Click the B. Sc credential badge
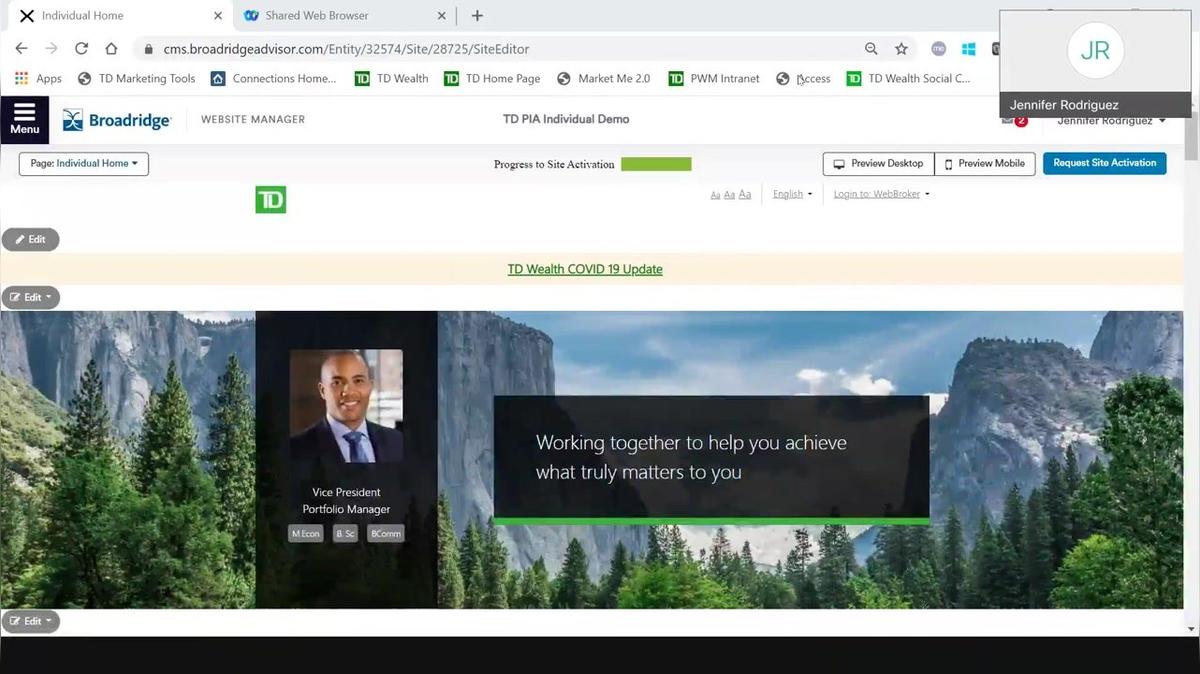Image resolution: width=1200 pixels, height=674 pixels. pyautogui.click(x=346, y=534)
